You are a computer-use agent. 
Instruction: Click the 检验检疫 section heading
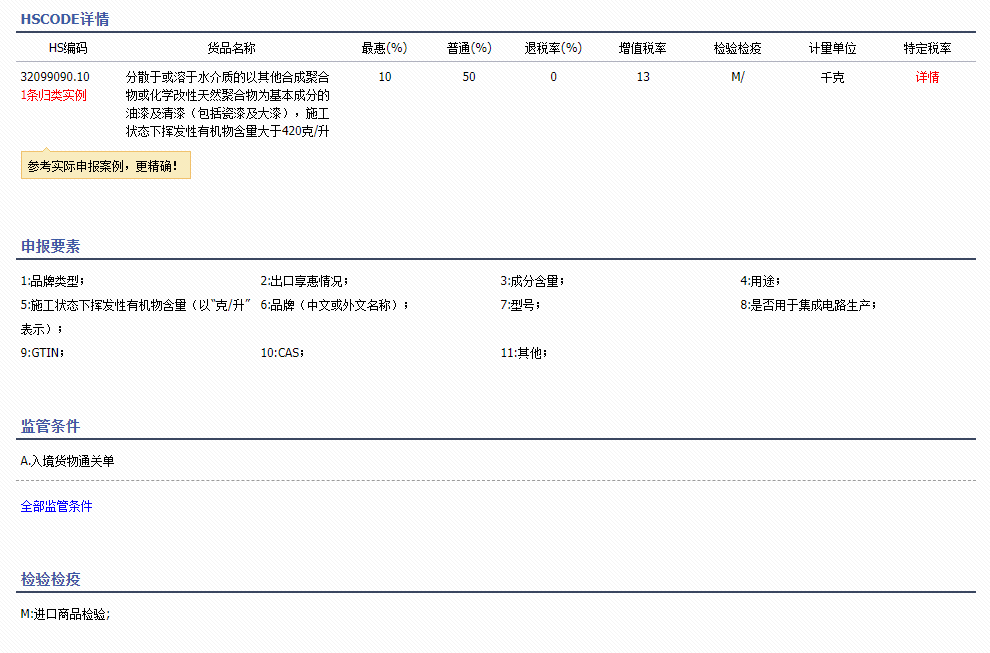tap(40, 578)
